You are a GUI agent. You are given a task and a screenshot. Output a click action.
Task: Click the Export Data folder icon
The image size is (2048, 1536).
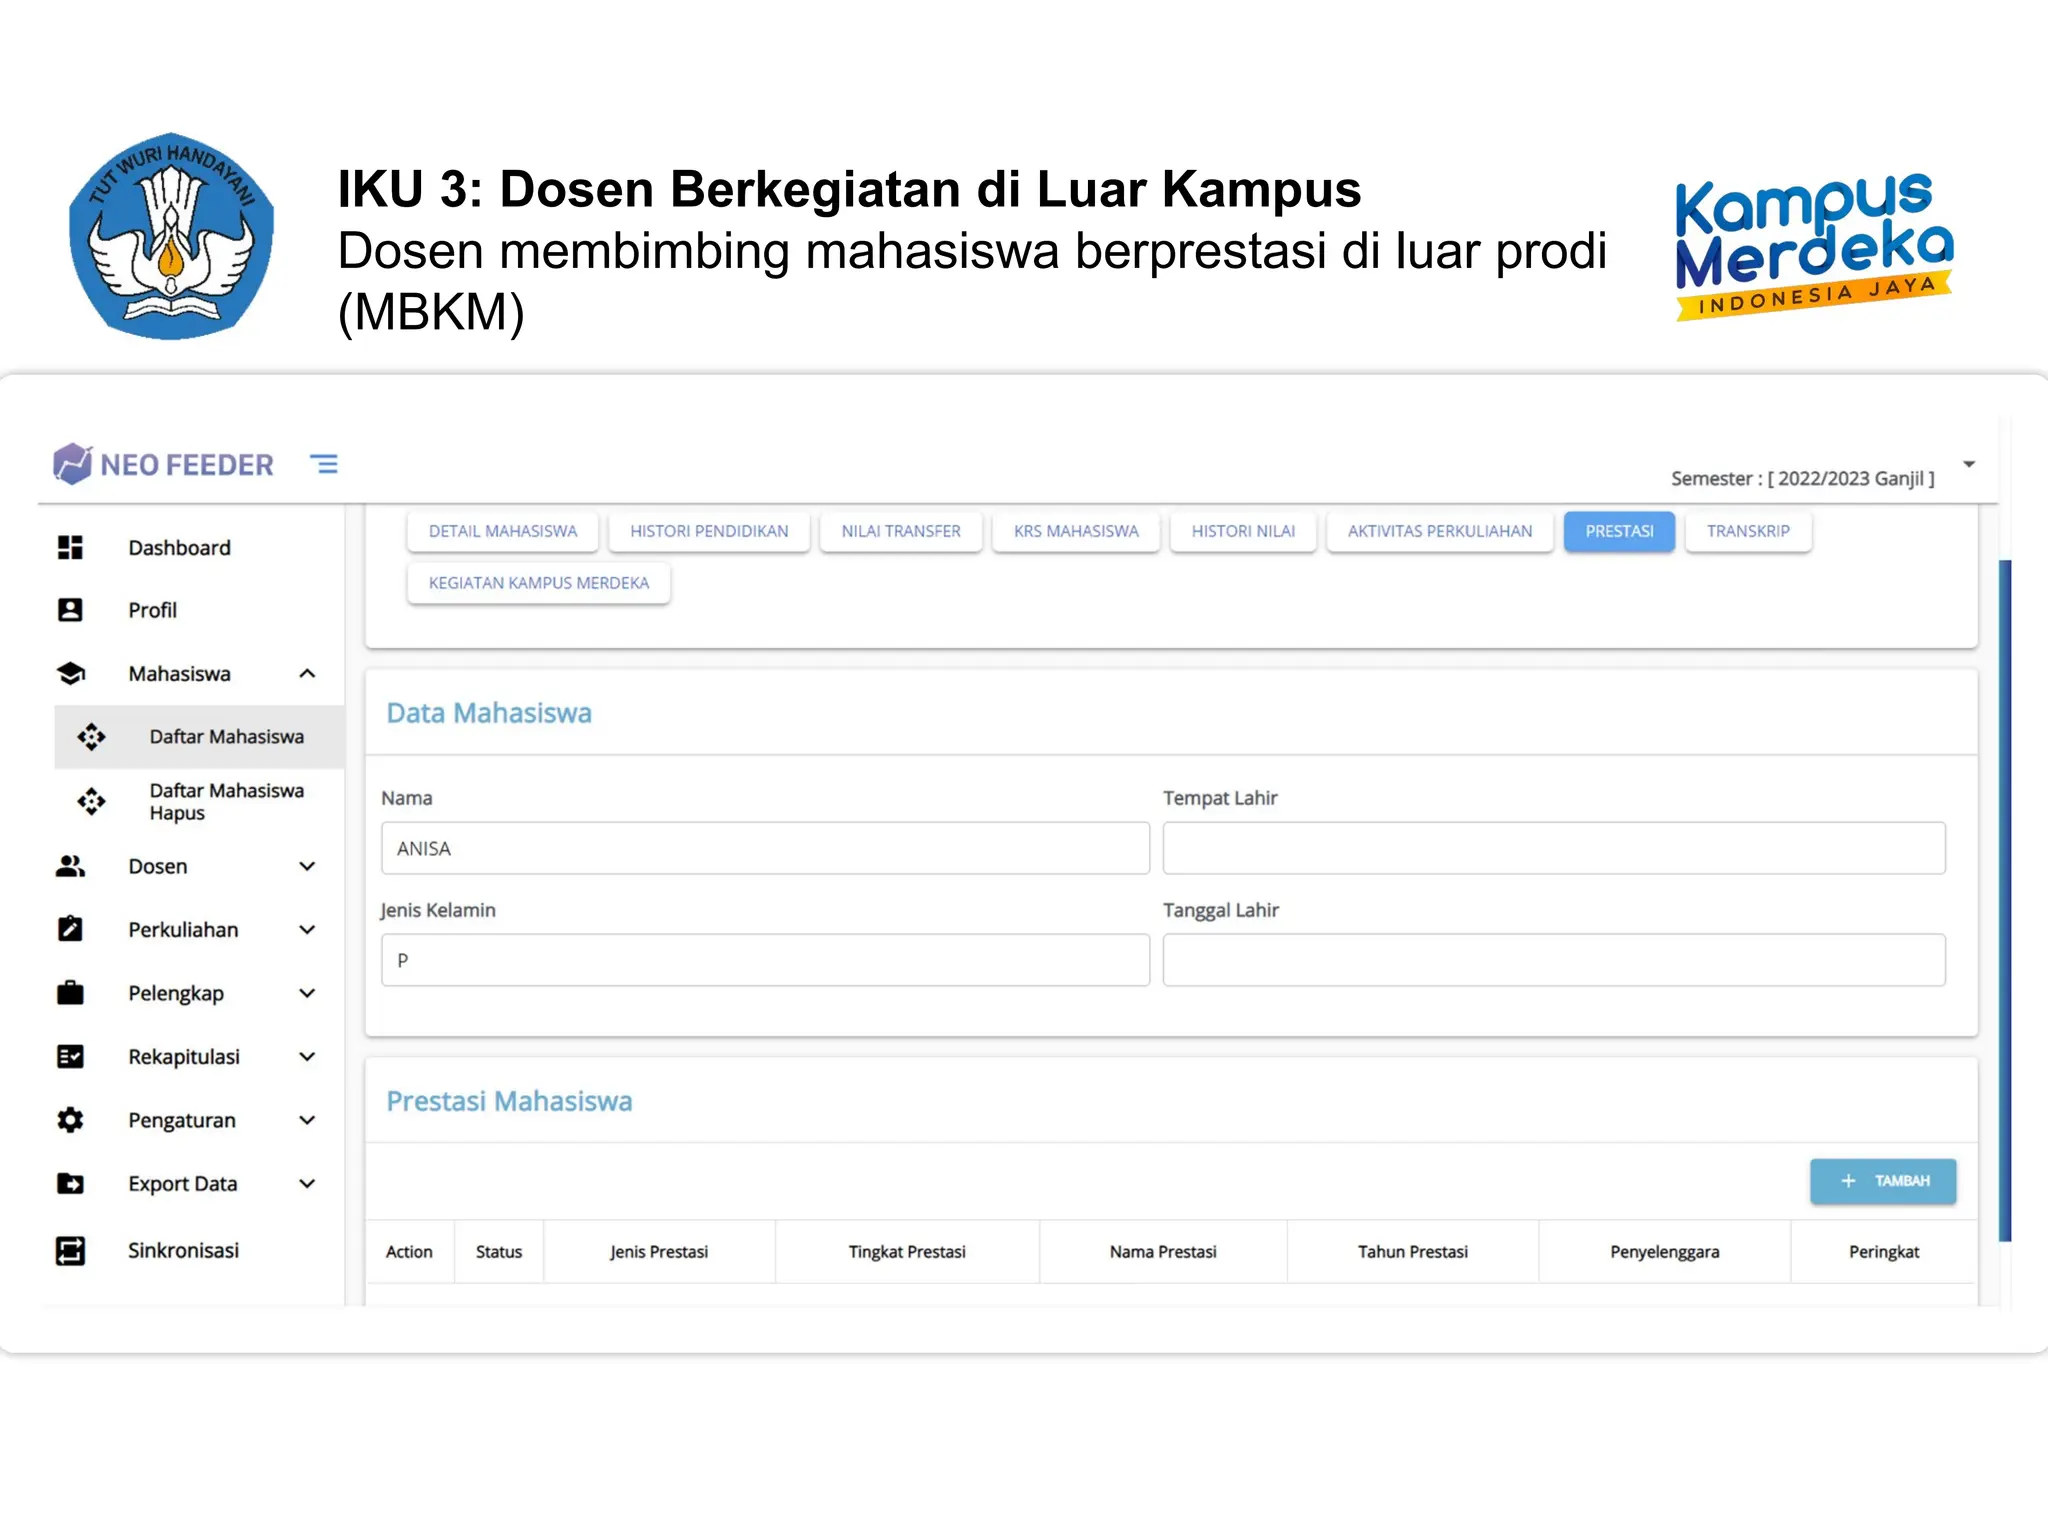pos(70,1184)
